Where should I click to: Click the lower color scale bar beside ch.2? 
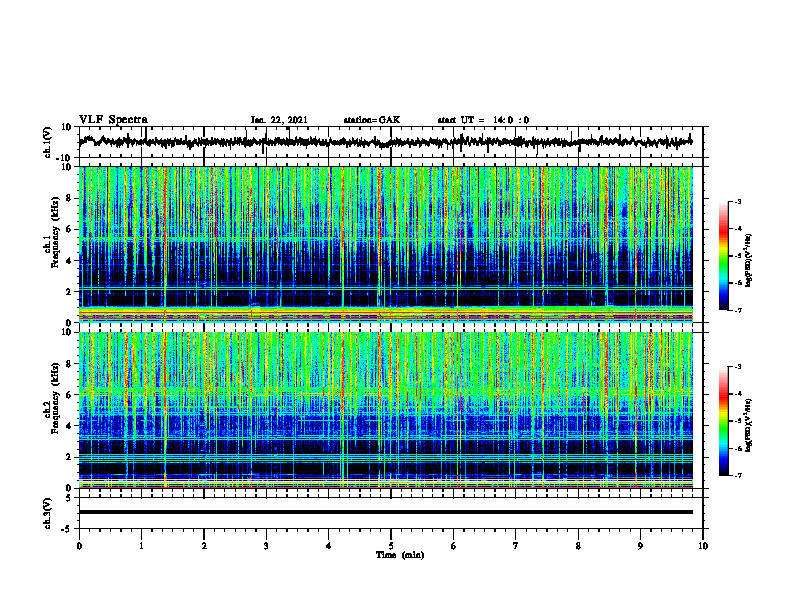coord(723,421)
